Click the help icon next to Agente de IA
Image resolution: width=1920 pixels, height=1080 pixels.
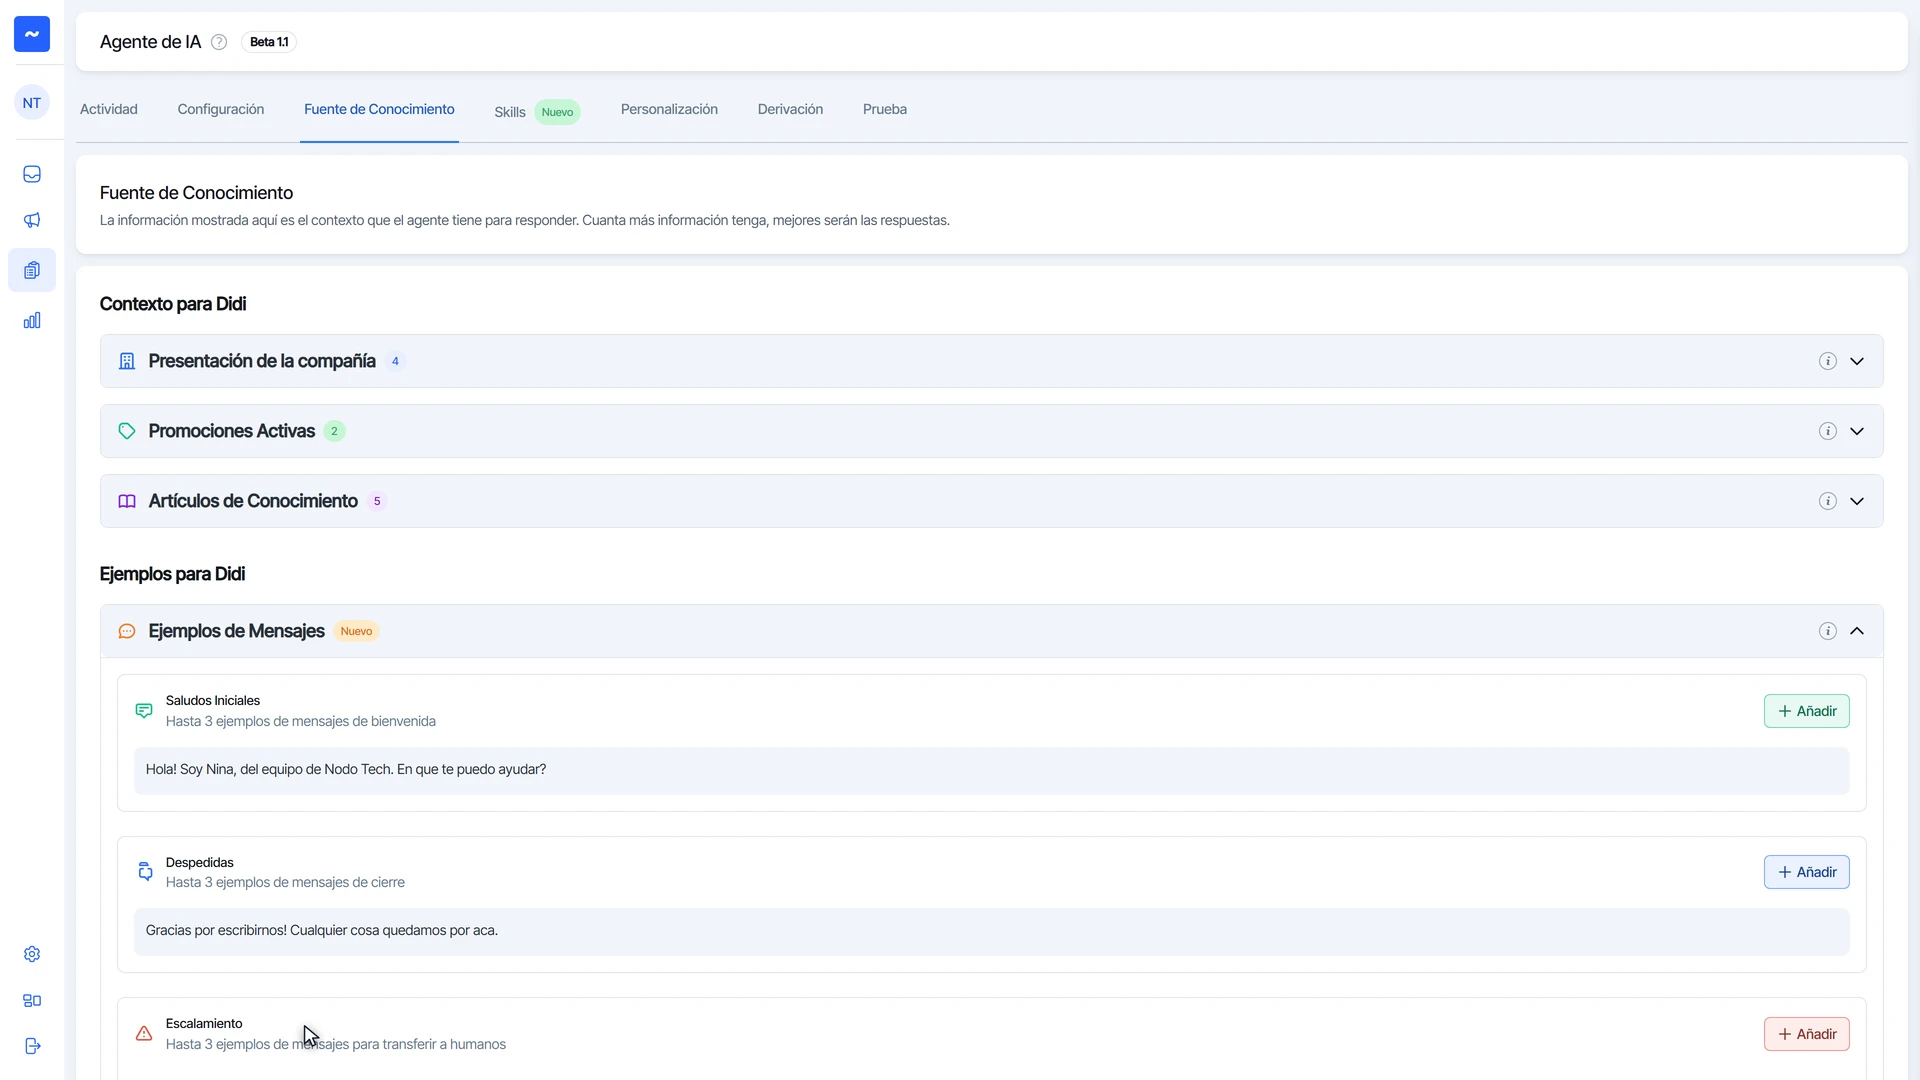coord(219,42)
